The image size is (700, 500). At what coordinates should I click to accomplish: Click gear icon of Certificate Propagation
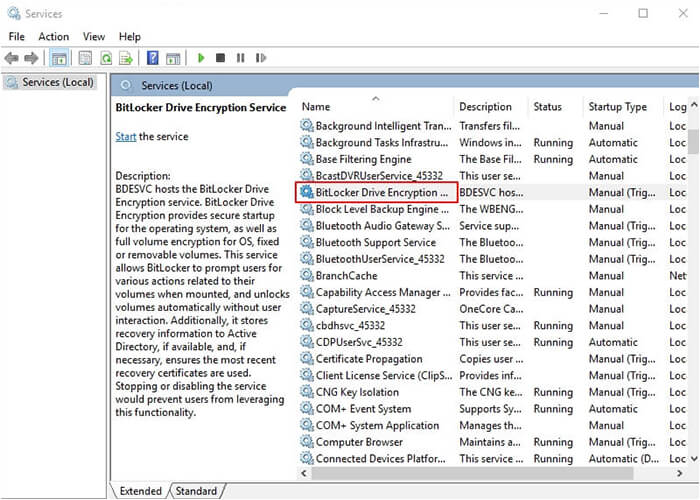point(306,358)
